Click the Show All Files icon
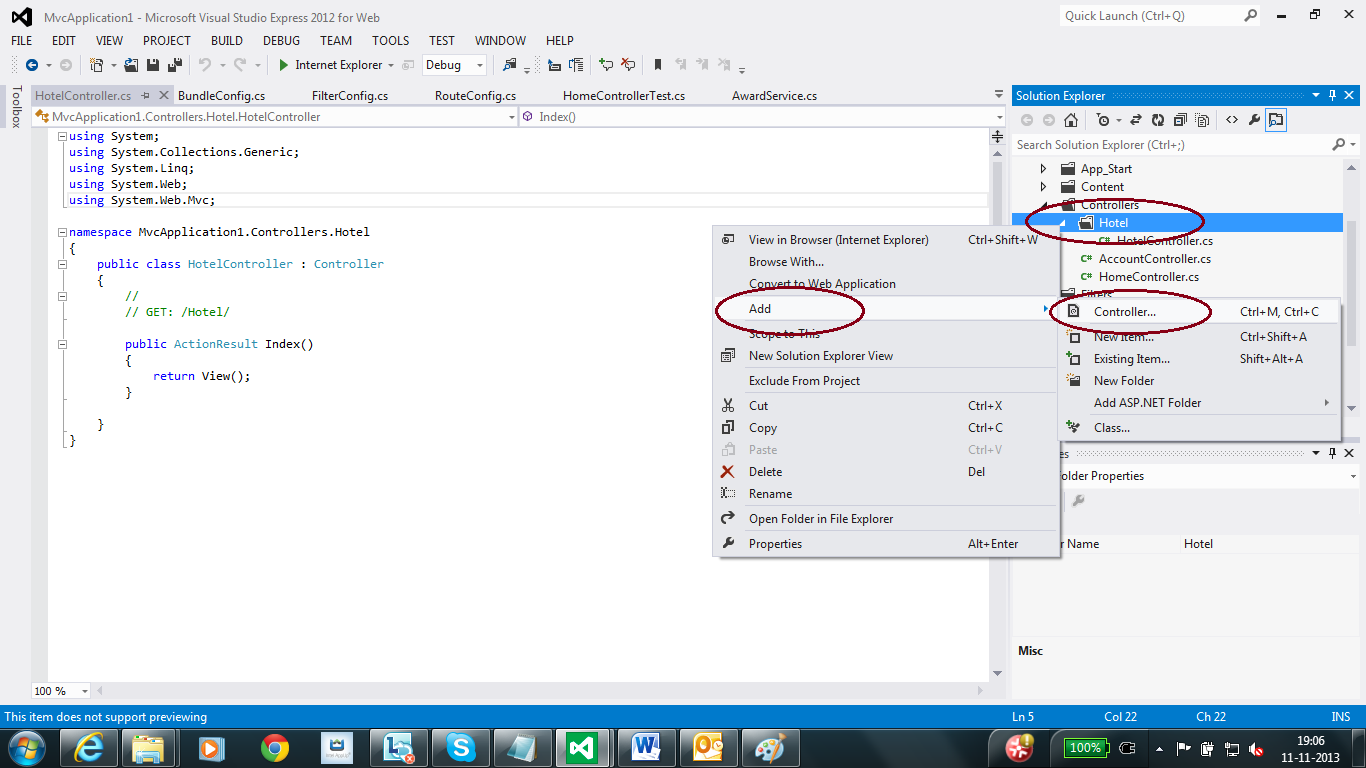Viewport: 1366px width, 768px height. 1202,120
